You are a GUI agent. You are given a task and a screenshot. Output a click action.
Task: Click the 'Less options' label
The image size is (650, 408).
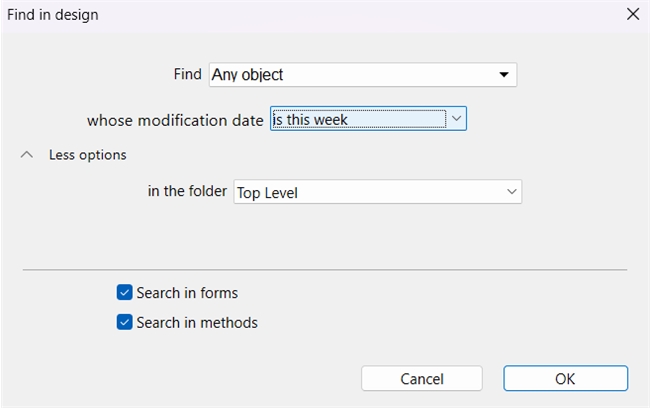[x=88, y=155]
